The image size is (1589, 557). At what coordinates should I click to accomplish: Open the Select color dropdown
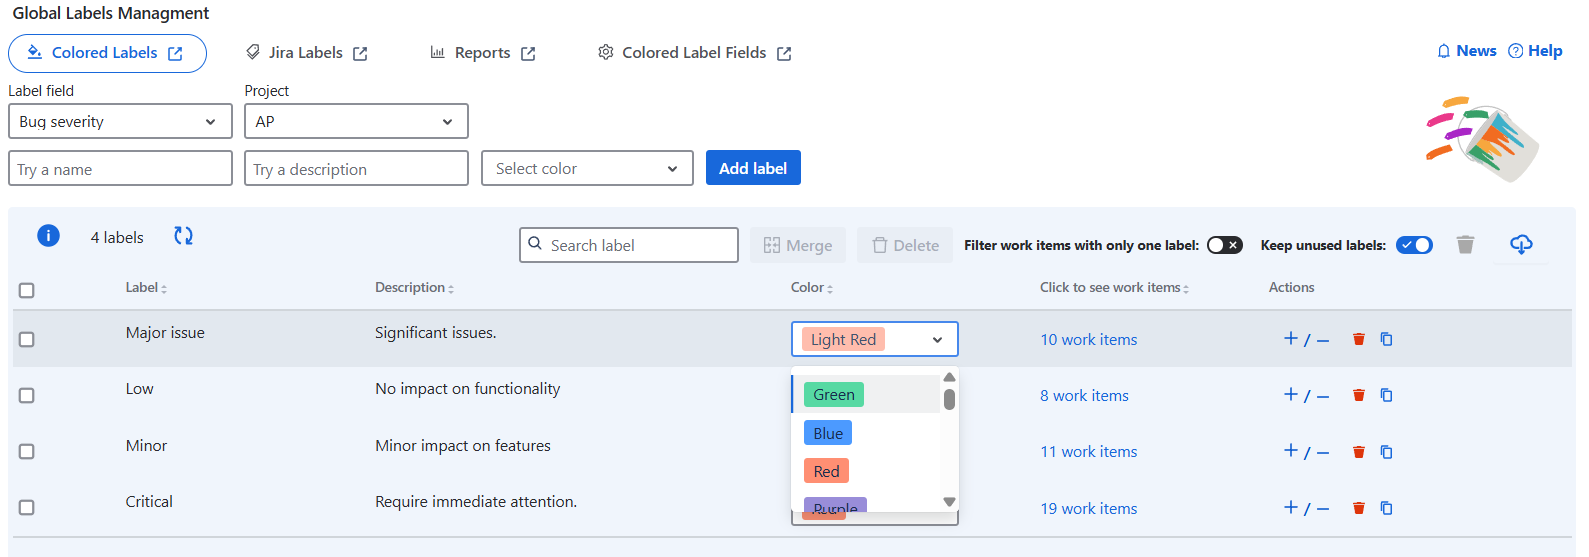587,169
